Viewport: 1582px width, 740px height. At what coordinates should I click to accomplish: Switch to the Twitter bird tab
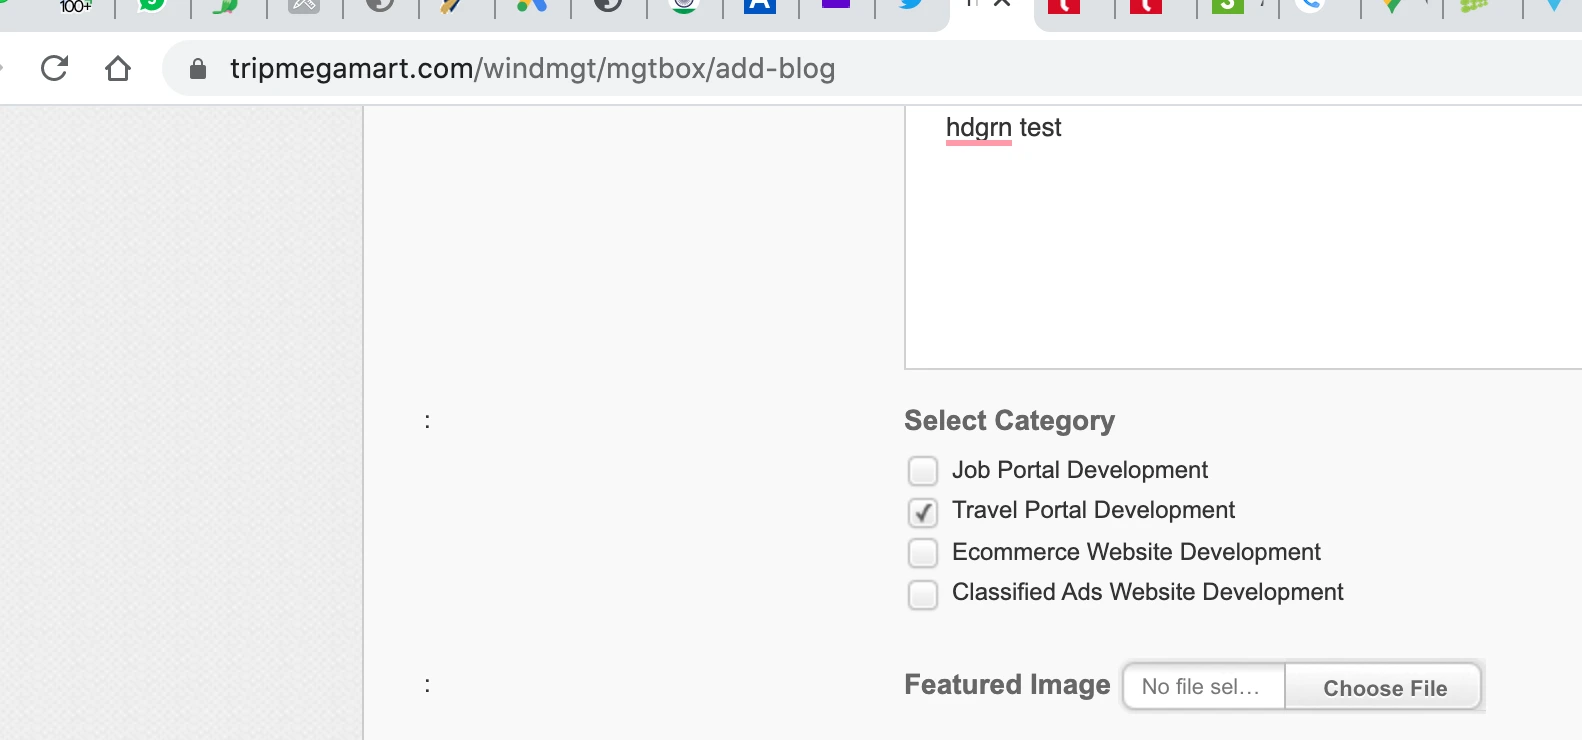[911, 5]
